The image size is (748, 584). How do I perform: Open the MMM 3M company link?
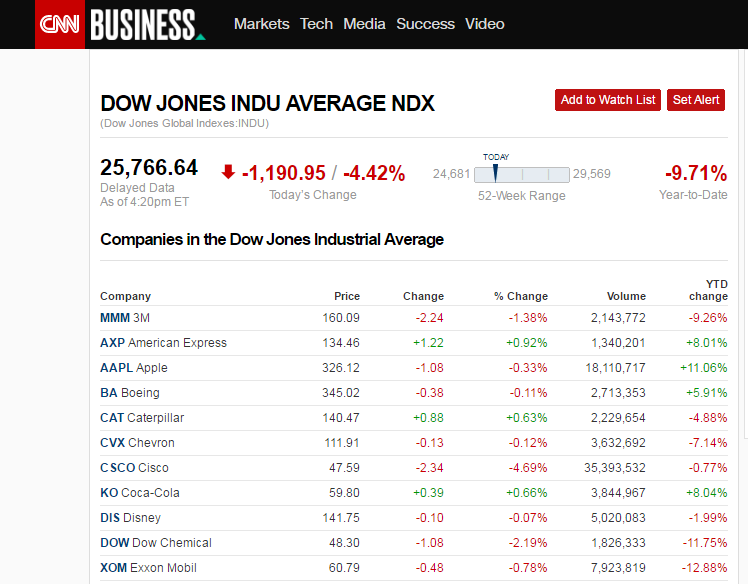tap(124, 318)
